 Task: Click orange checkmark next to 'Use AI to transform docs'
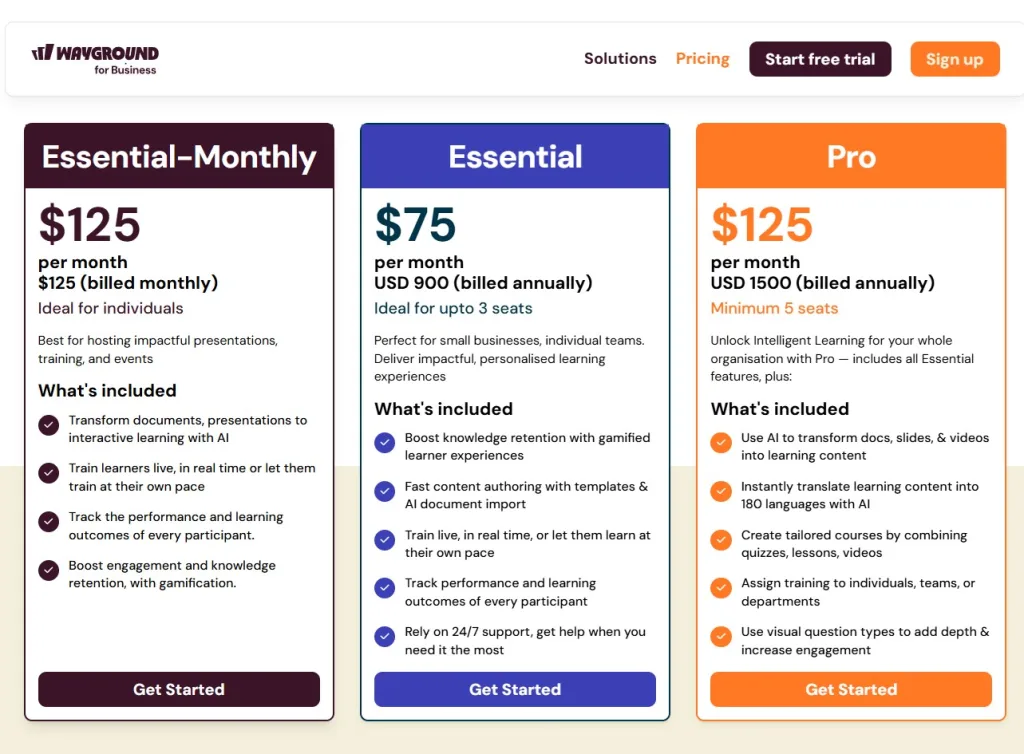point(720,442)
